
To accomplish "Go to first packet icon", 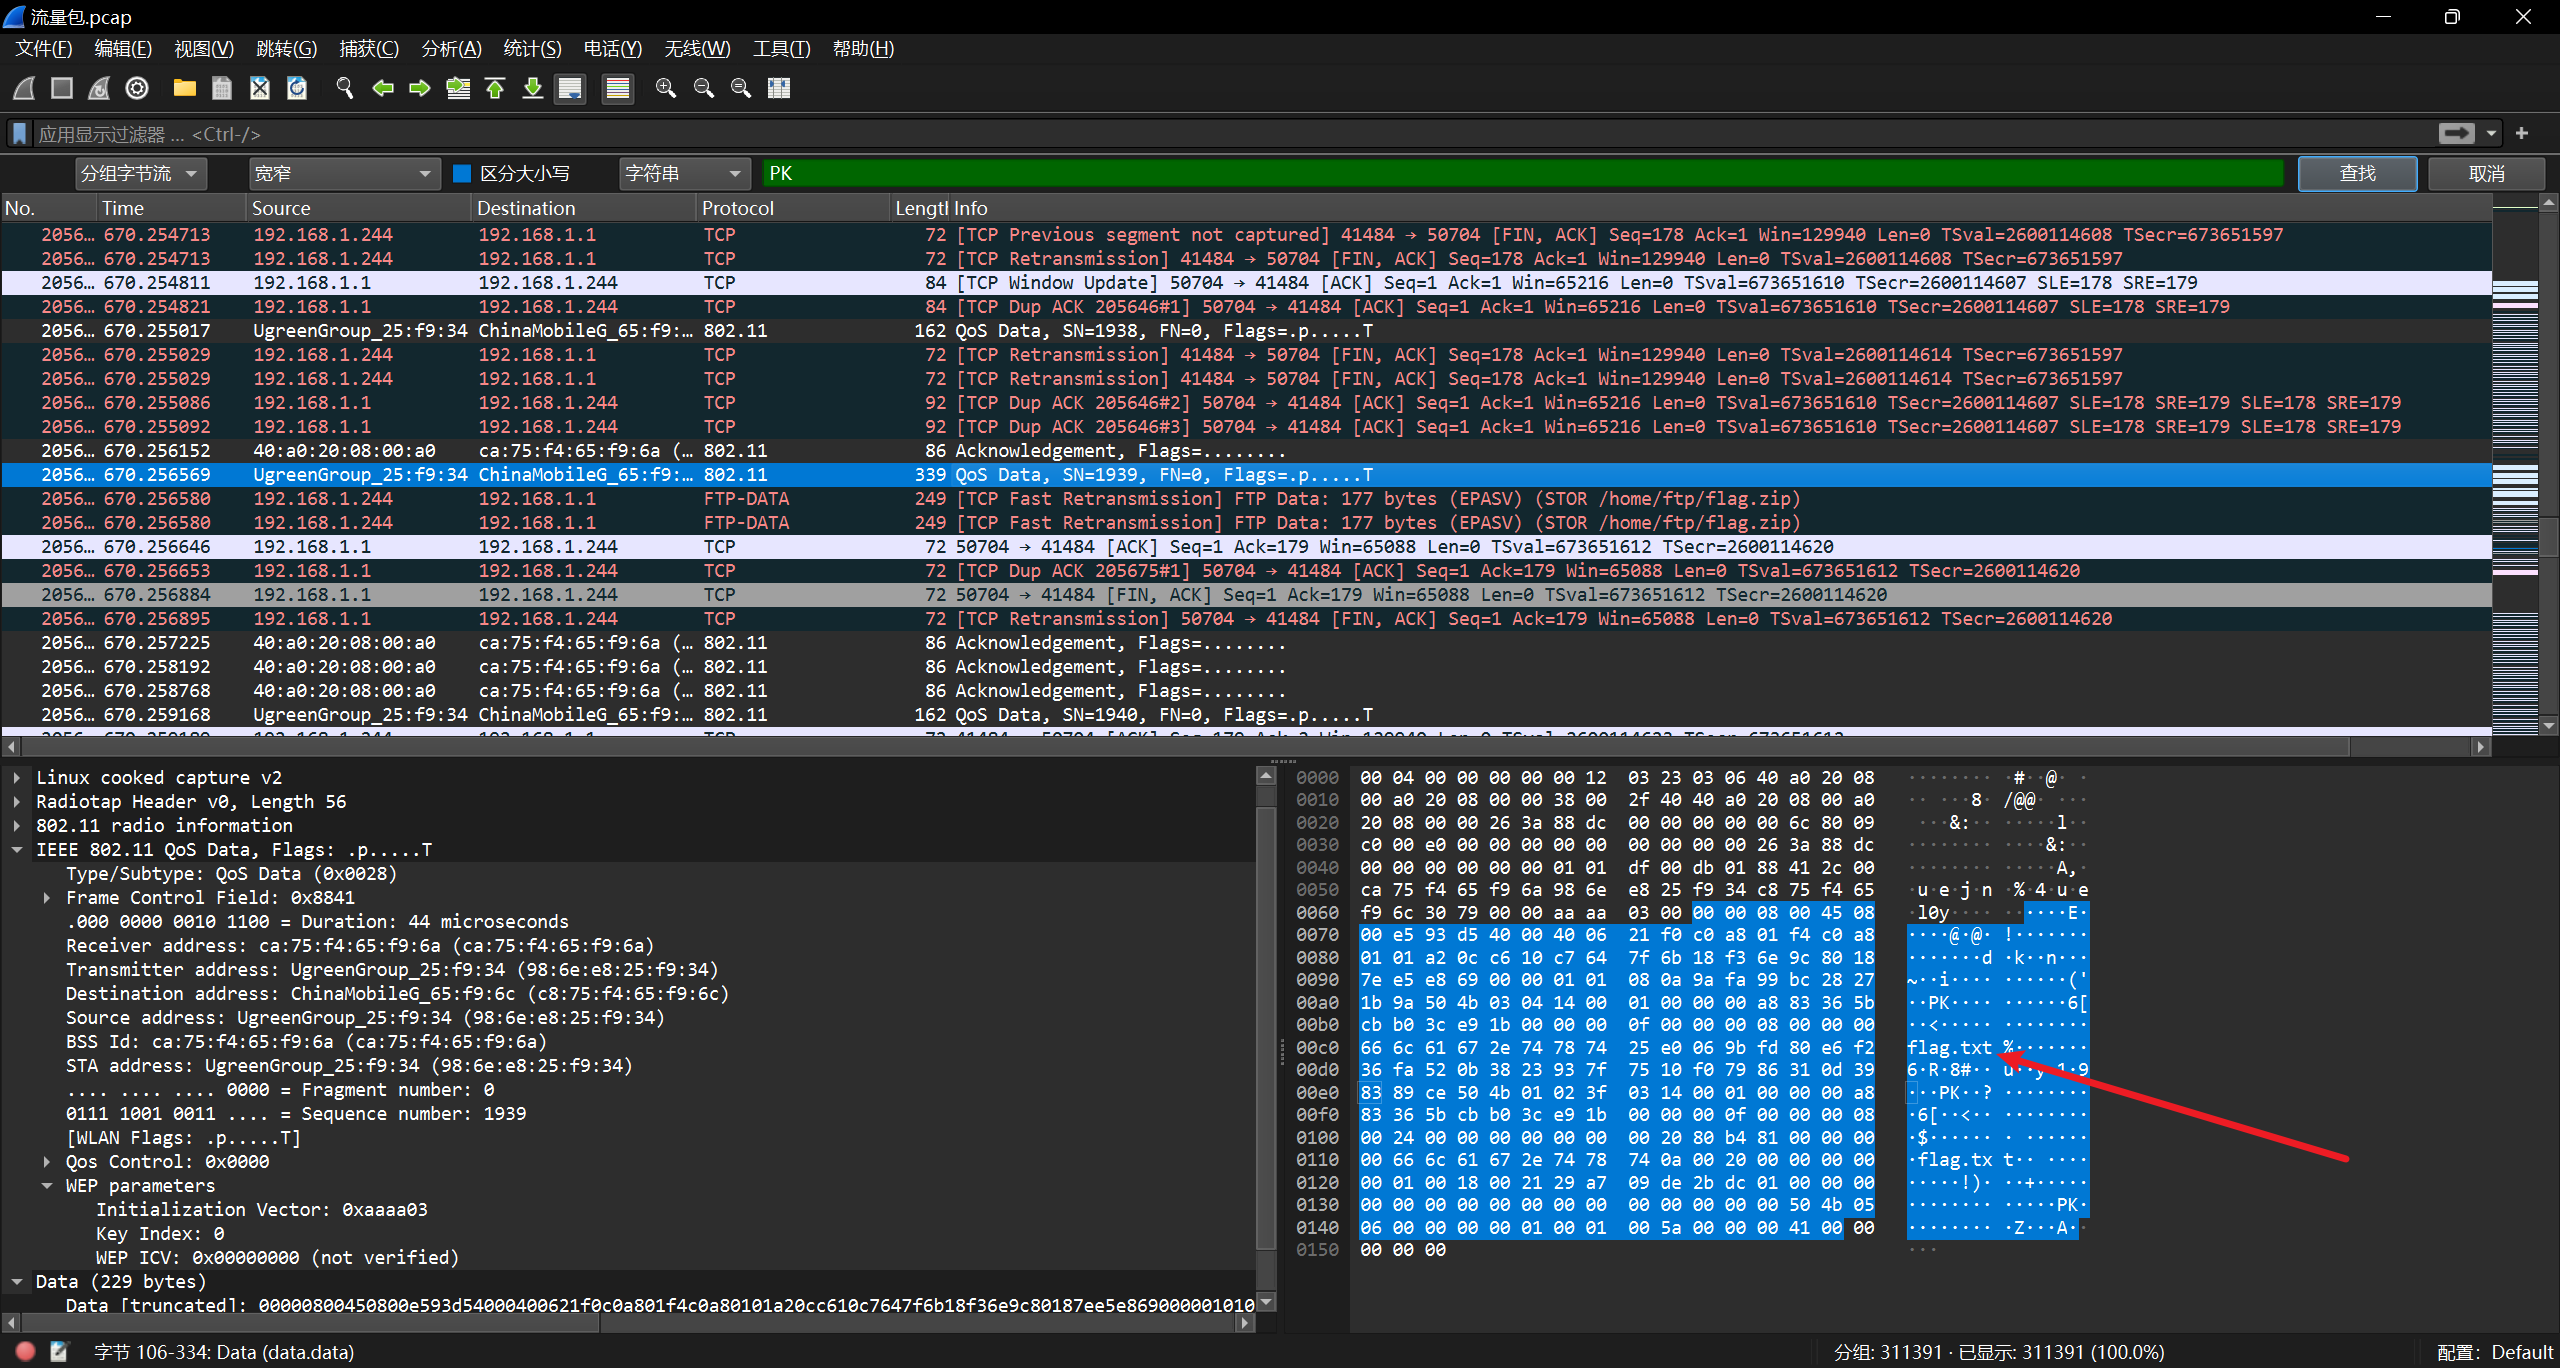I will click(x=495, y=88).
